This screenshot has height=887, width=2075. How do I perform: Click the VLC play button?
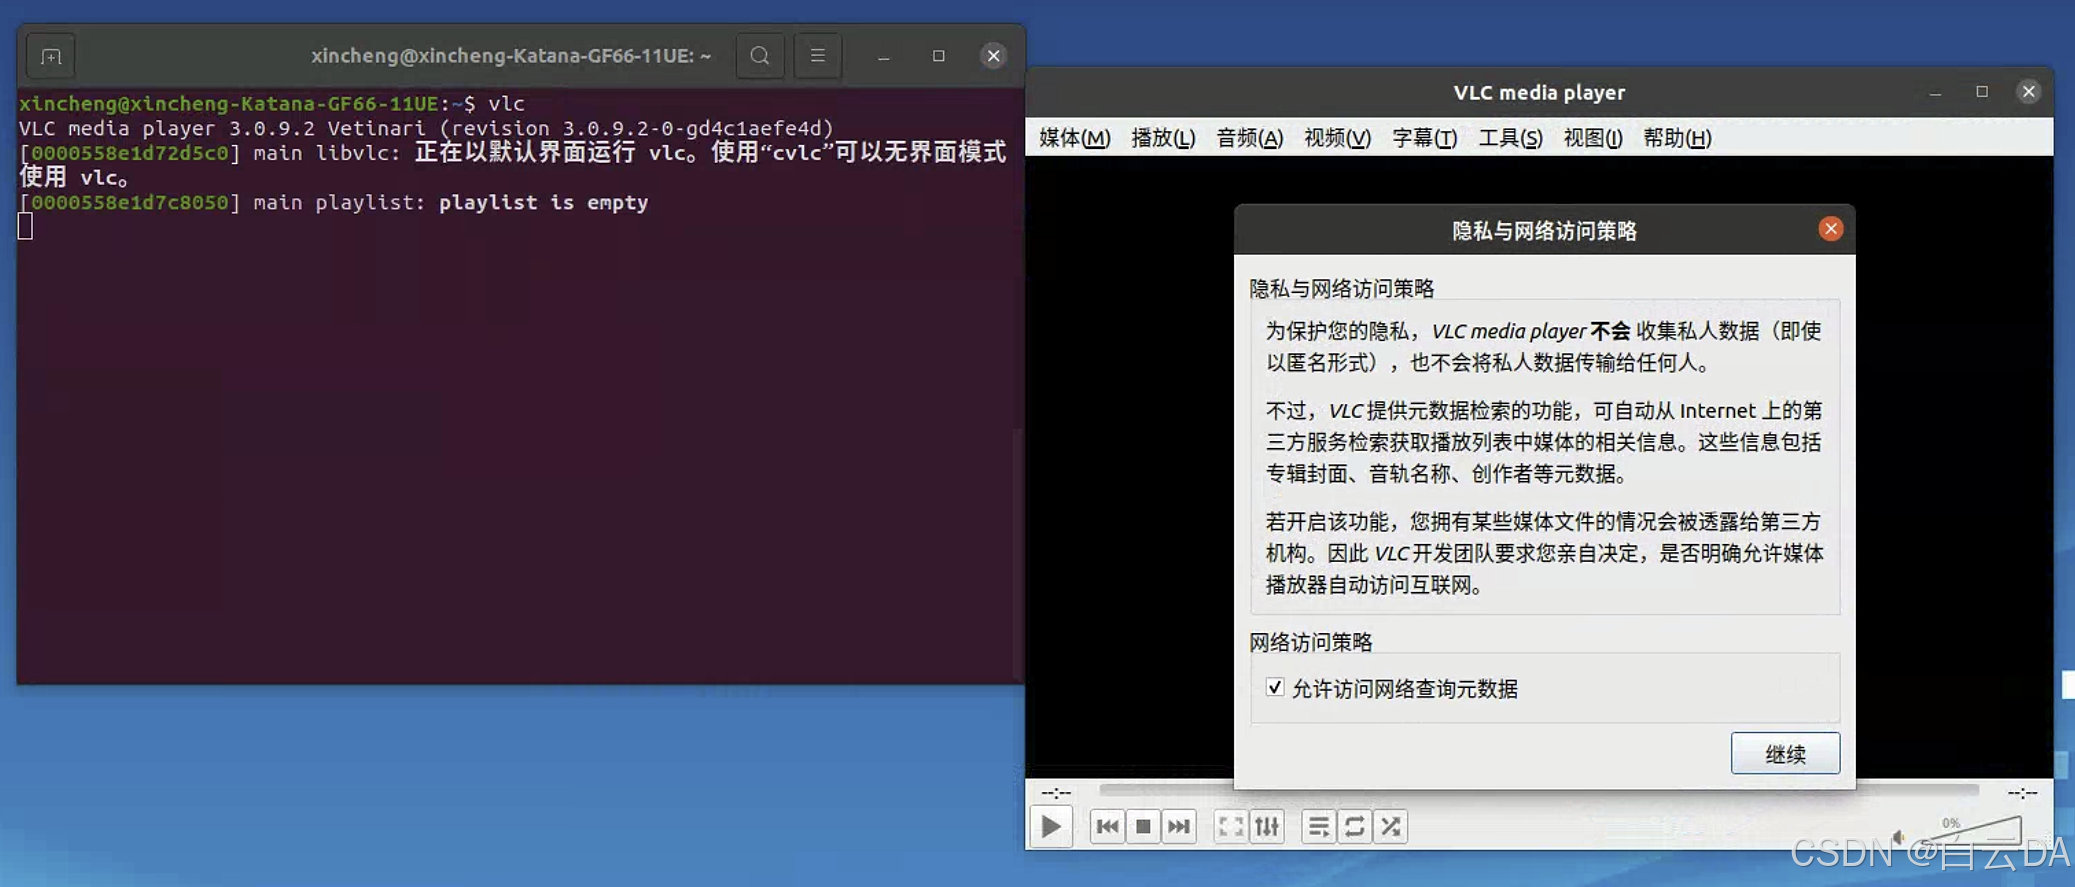pyautogui.click(x=1050, y=826)
